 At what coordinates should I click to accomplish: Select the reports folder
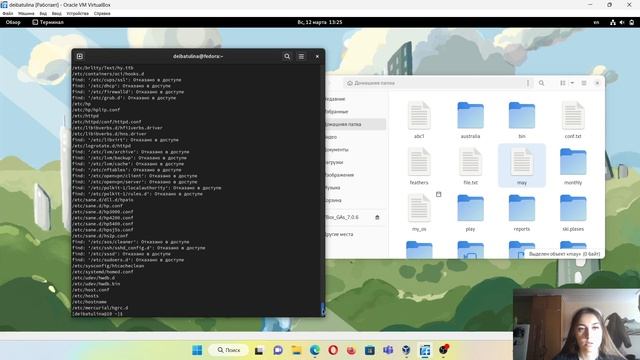[522, 213]
